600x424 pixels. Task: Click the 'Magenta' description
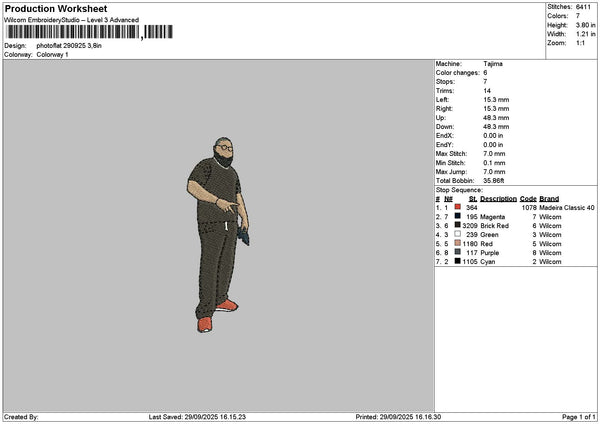pyautogui.click(x=492, y=217)
